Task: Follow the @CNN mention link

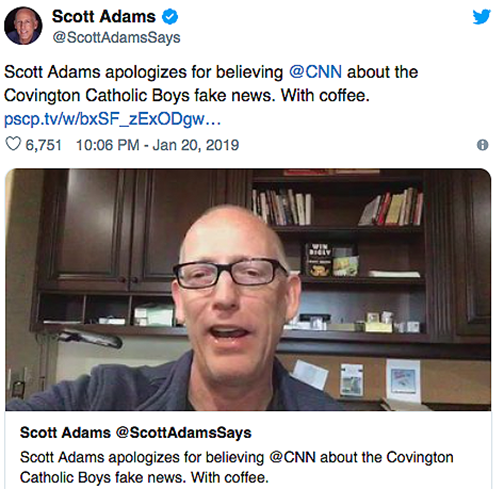Action: [x=315, y=72]
